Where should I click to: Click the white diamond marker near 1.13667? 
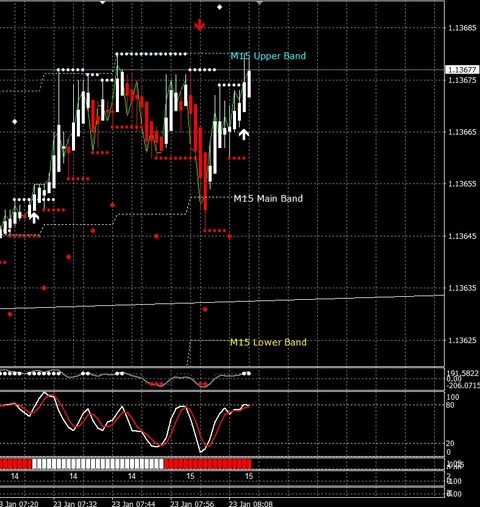pyautogui.click(x=14, y=122)
